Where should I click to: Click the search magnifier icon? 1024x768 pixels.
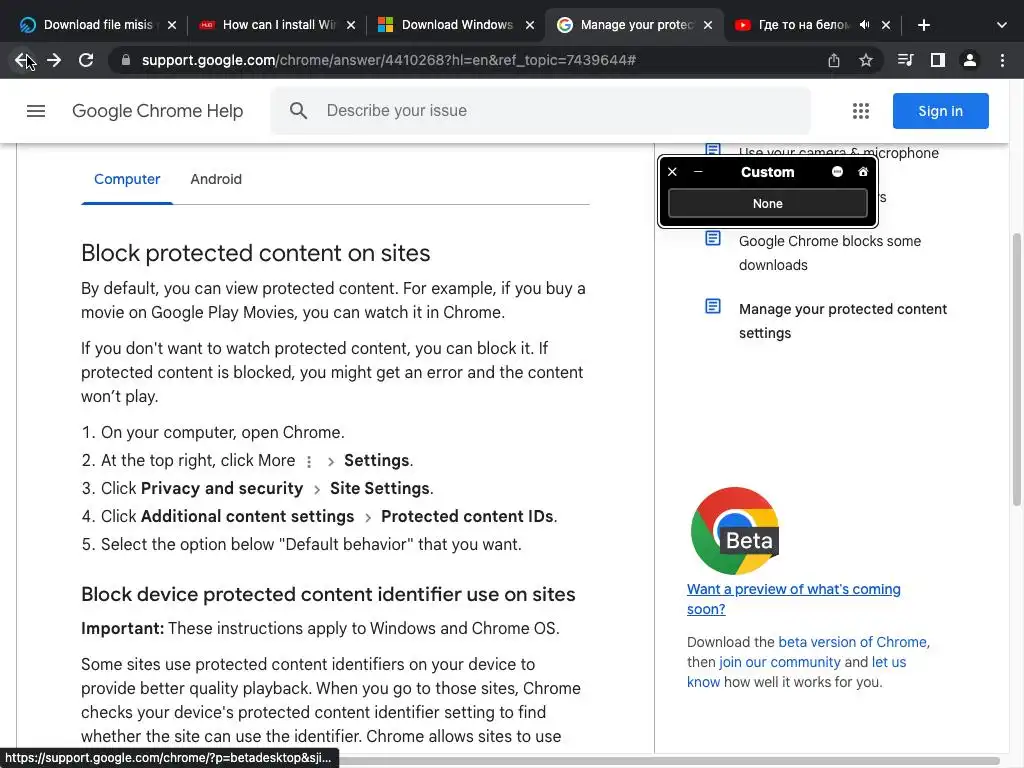(x=298, y=110)
